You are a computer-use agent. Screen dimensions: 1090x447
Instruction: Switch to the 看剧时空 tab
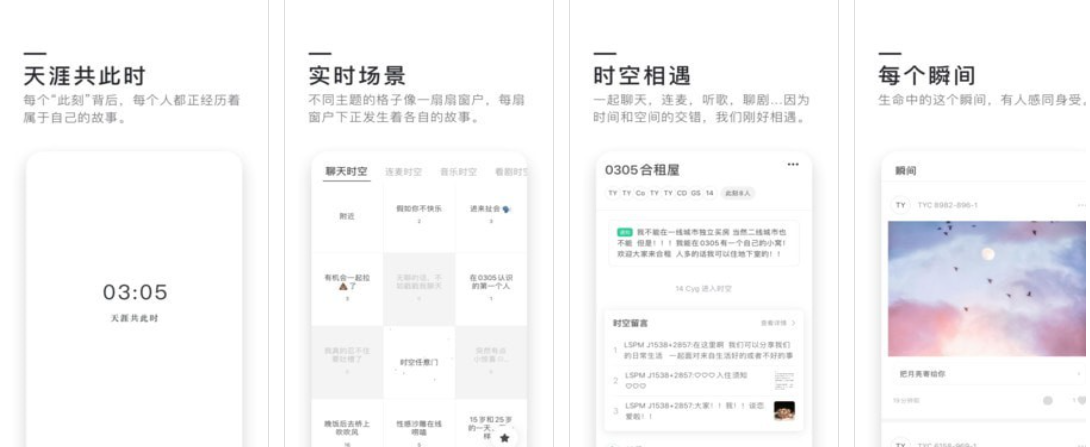pos(511,172)
